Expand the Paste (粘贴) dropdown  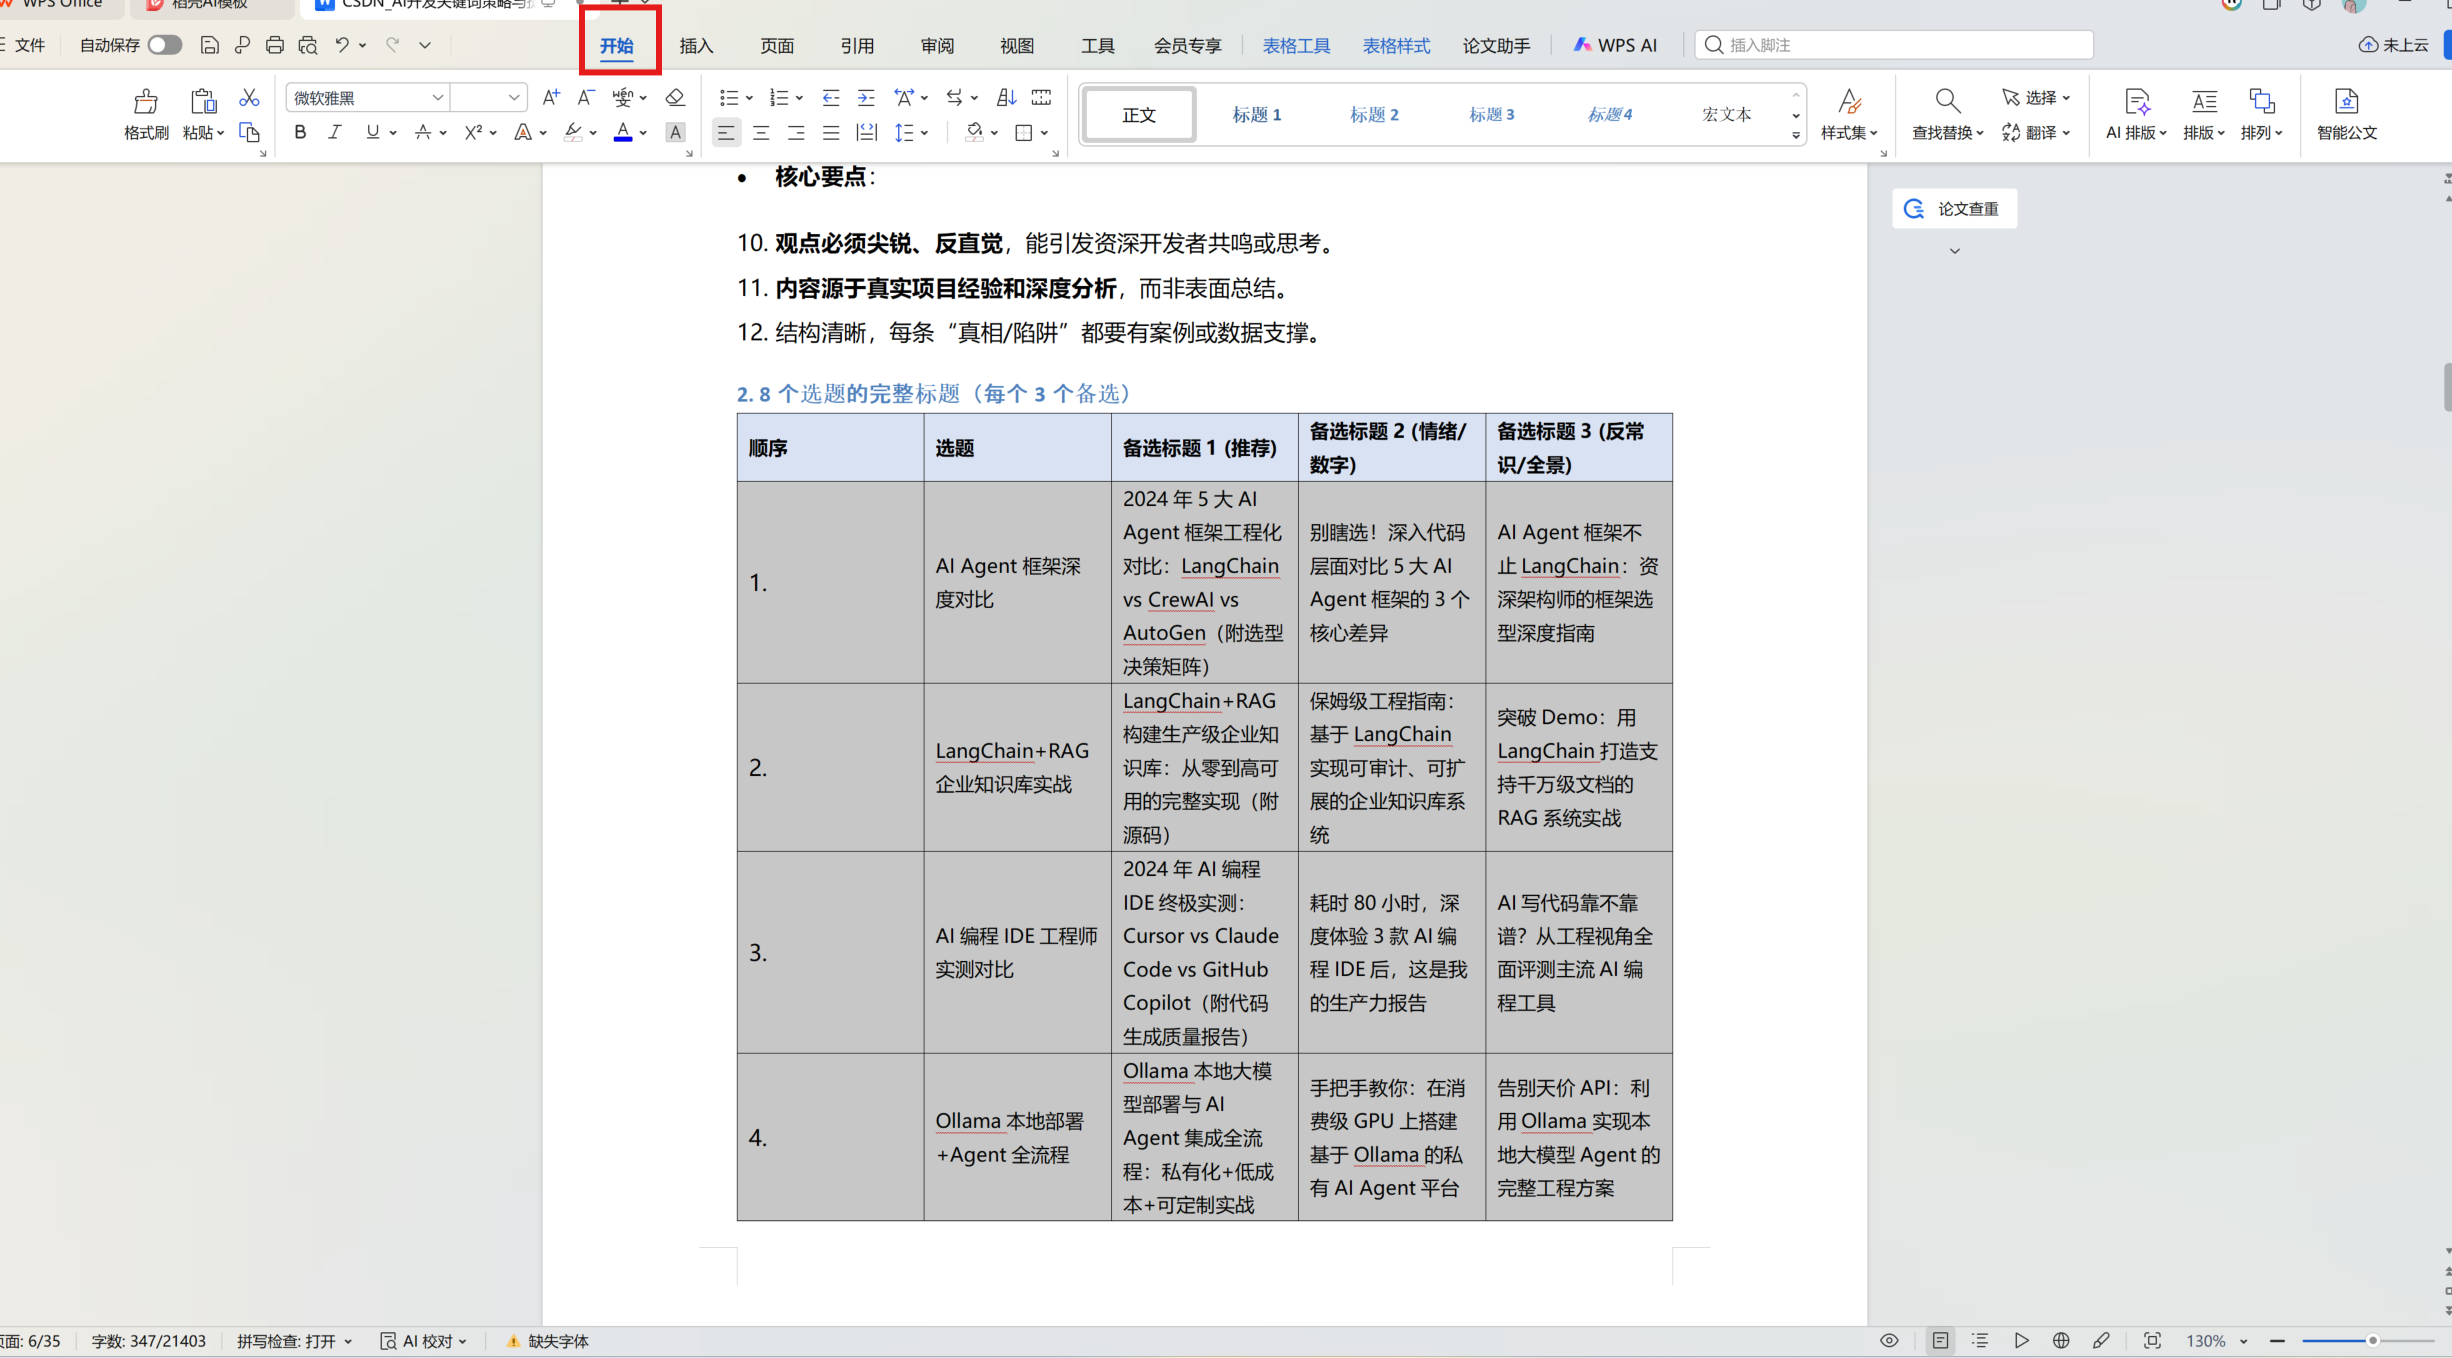click(204, 133)
